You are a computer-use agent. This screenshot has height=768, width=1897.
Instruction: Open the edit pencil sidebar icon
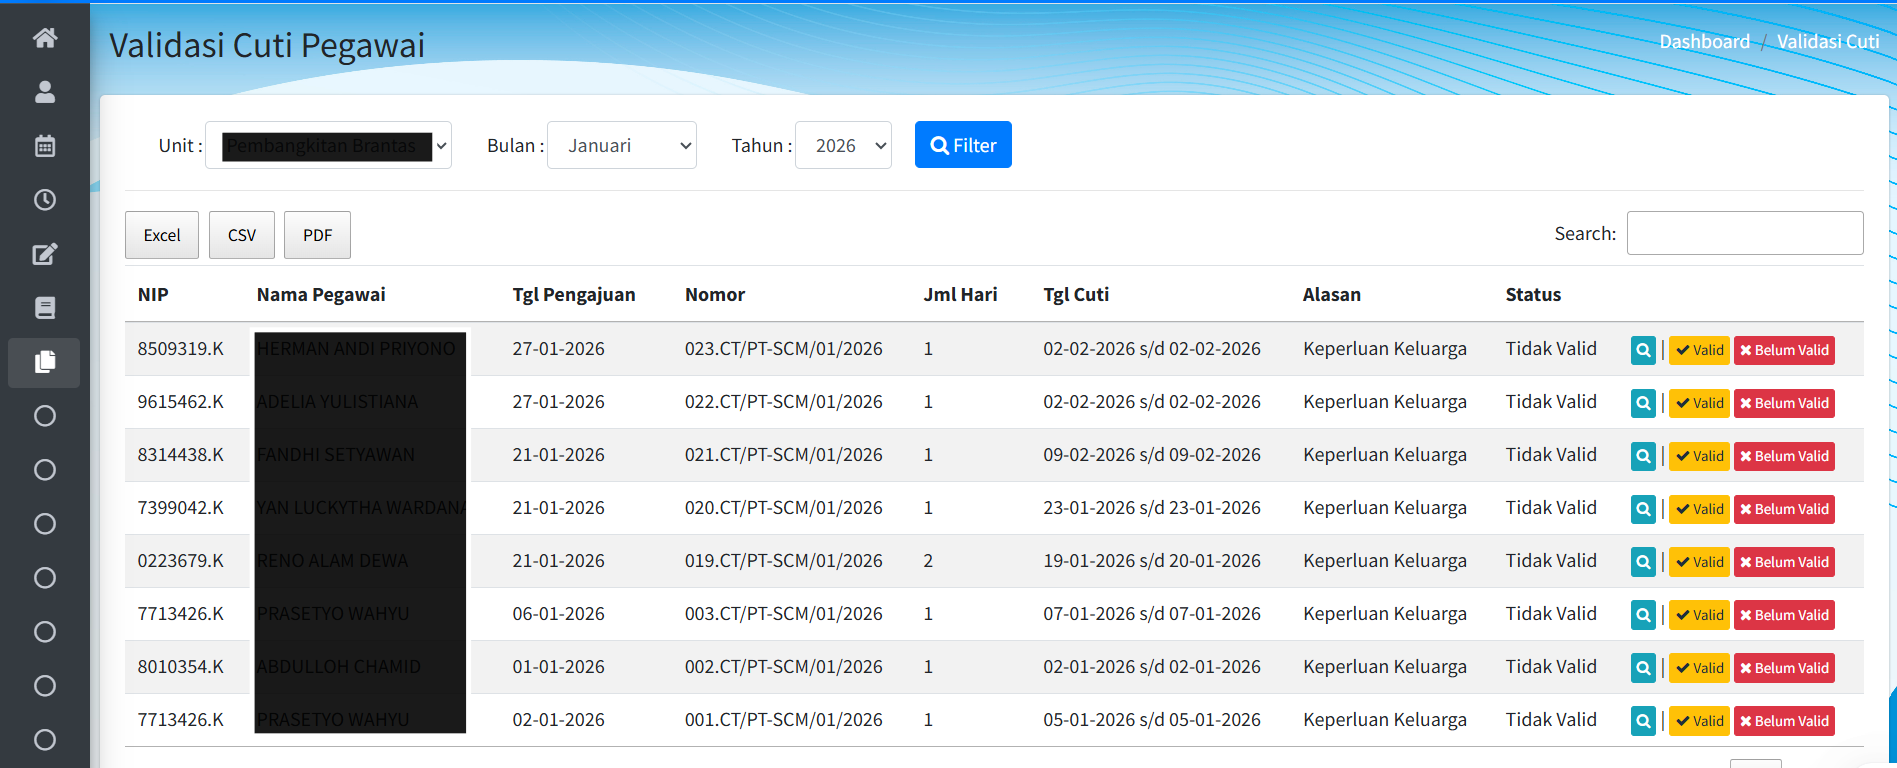[x=45, y=254]
